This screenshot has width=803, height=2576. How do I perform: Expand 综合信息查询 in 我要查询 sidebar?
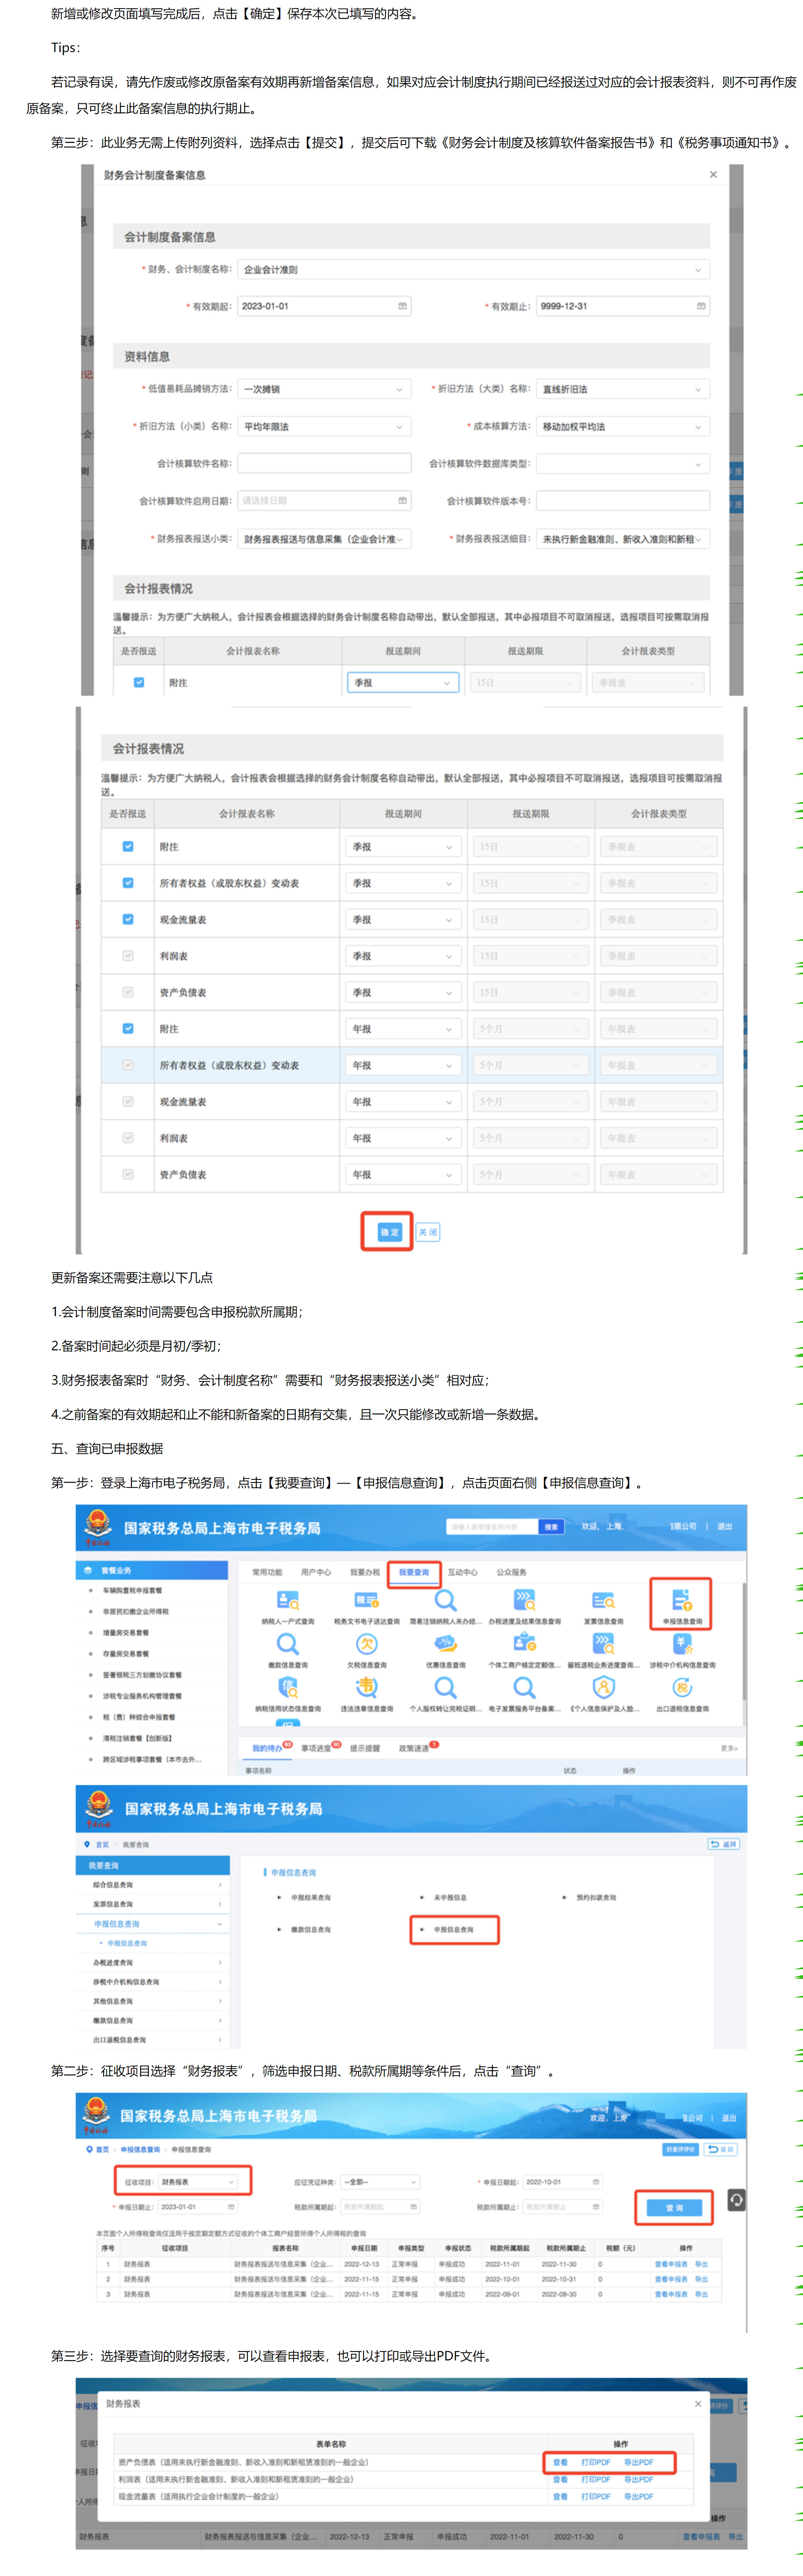(x=153, y=1885)
